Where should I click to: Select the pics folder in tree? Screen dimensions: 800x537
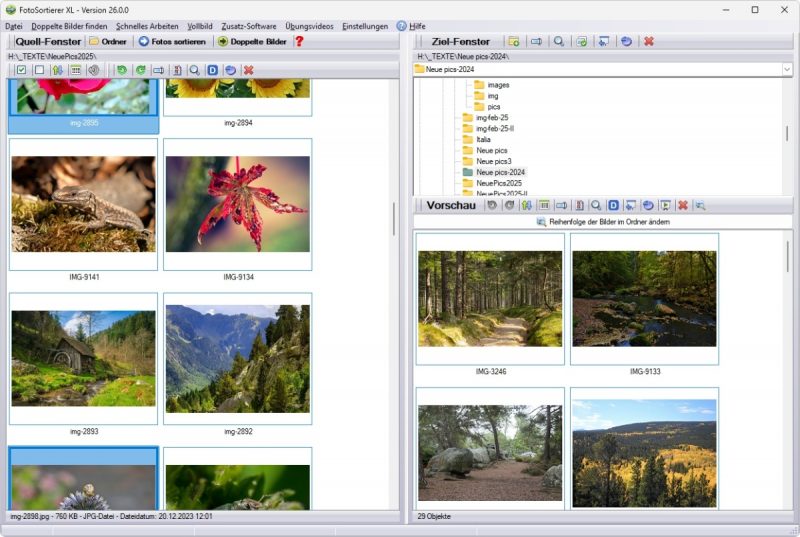coord(493,107)
